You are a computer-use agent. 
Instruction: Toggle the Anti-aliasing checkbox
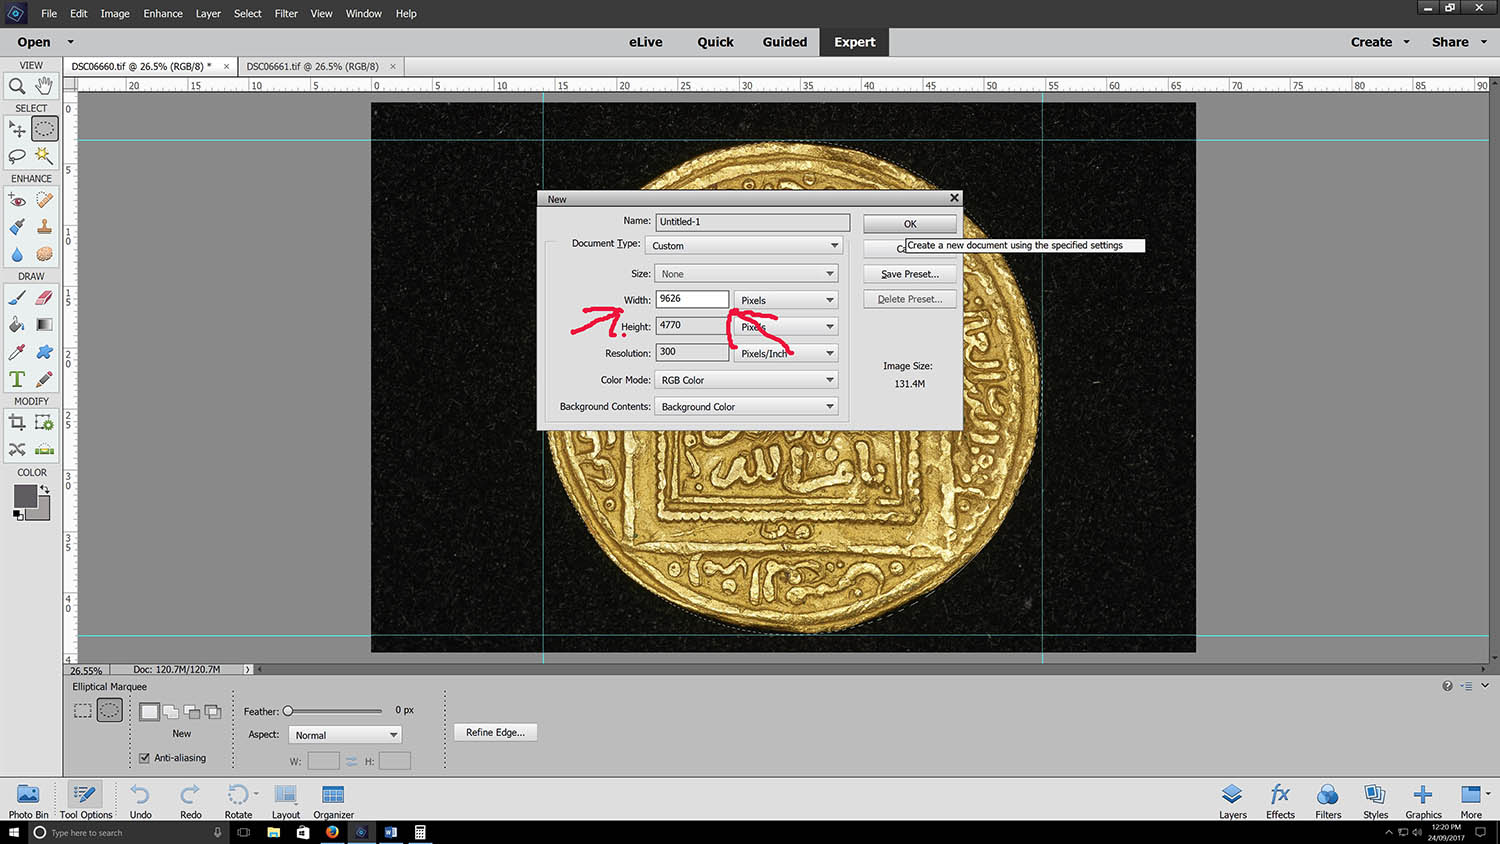coord(144,758)
